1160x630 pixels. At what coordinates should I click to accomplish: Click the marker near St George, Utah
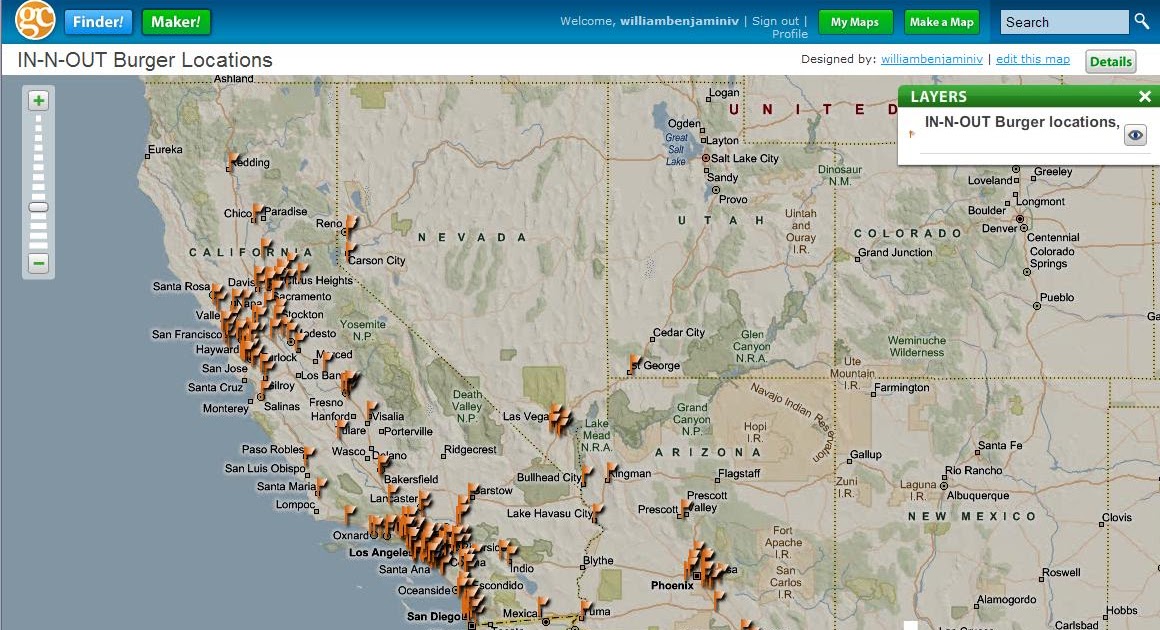click(x=632, y=357)
